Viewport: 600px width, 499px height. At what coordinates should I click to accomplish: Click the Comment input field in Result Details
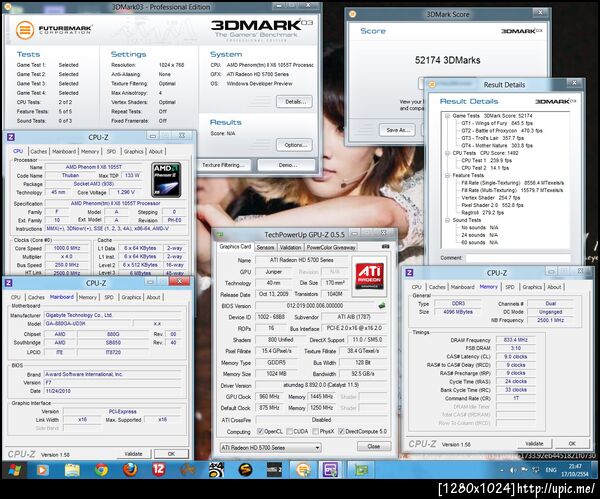point(518,258)
